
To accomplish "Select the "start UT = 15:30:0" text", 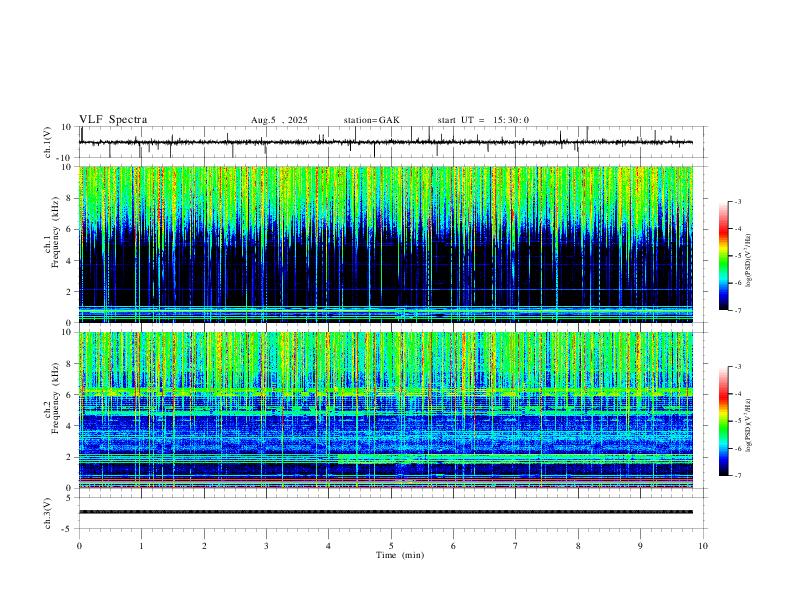I will 483,120.
